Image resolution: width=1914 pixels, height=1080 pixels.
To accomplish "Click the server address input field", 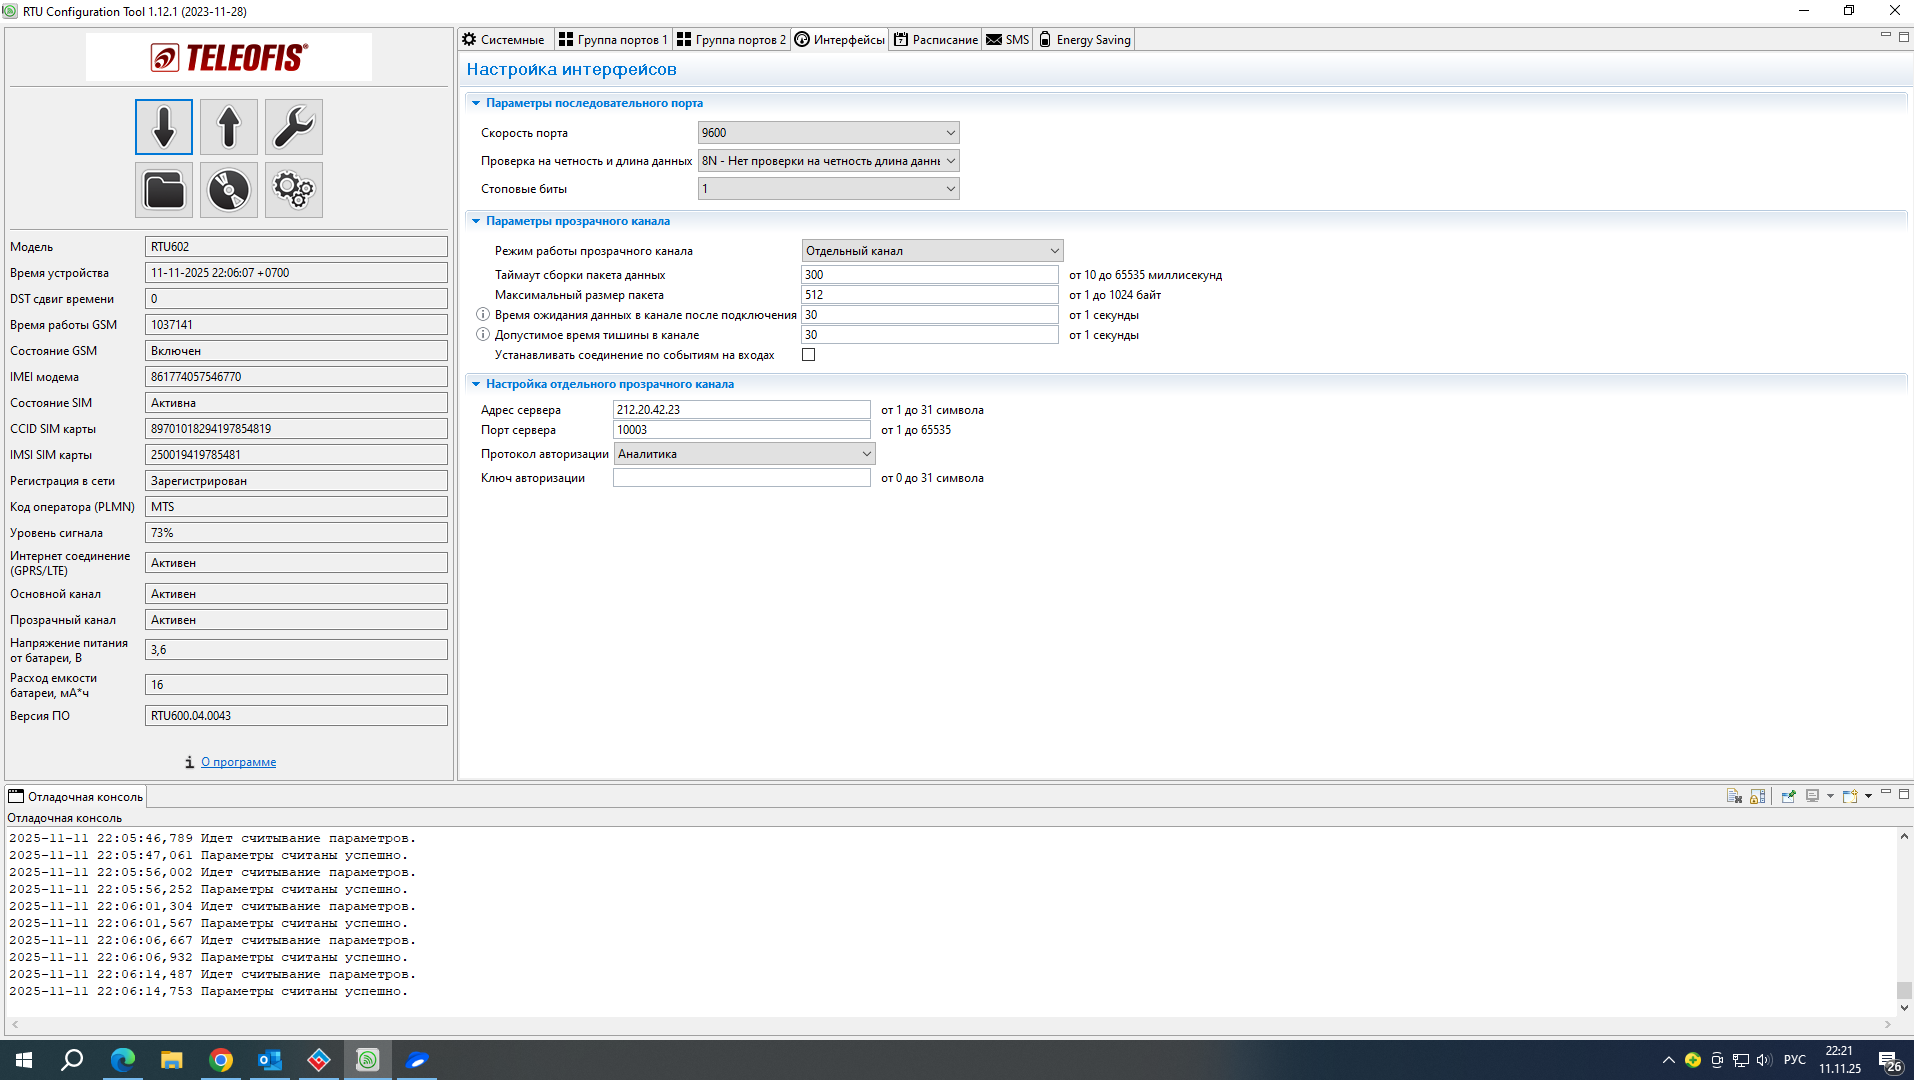I will point(741,410).
